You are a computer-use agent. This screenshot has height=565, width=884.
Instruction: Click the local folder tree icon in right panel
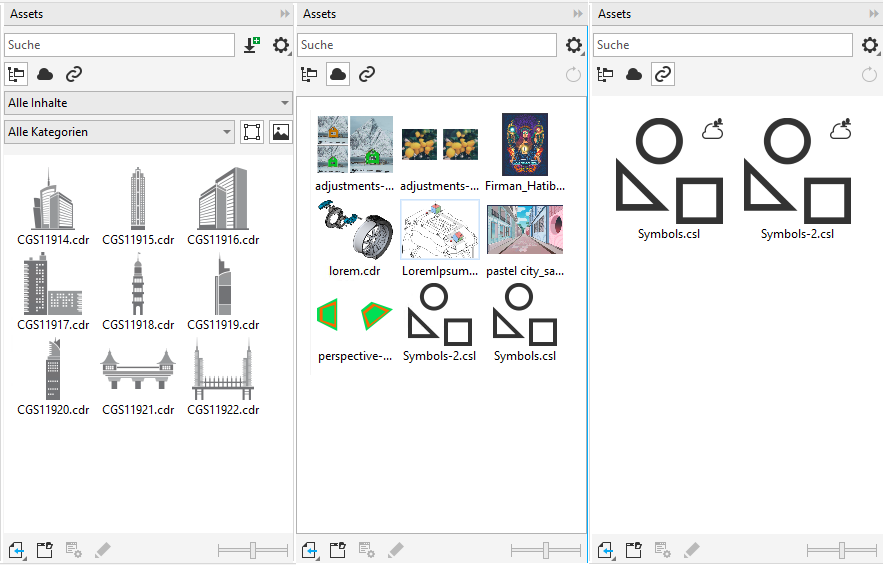pos(604,74)
